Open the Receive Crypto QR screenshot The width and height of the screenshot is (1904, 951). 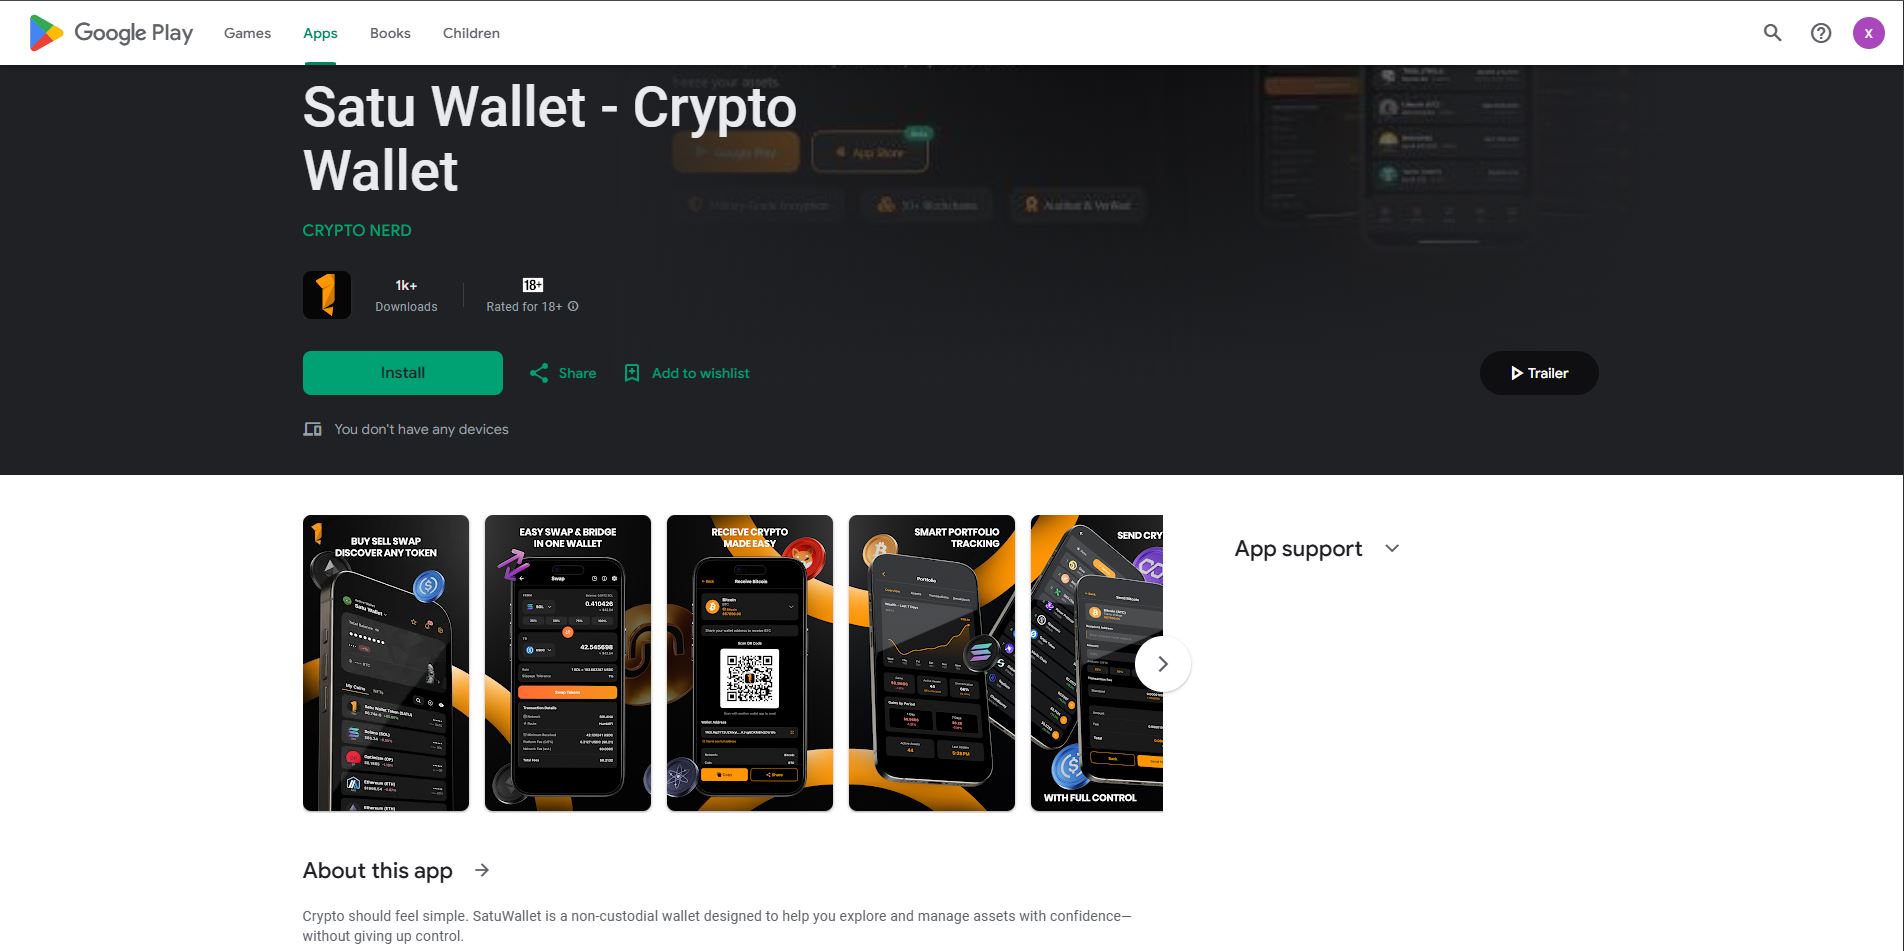750,663
